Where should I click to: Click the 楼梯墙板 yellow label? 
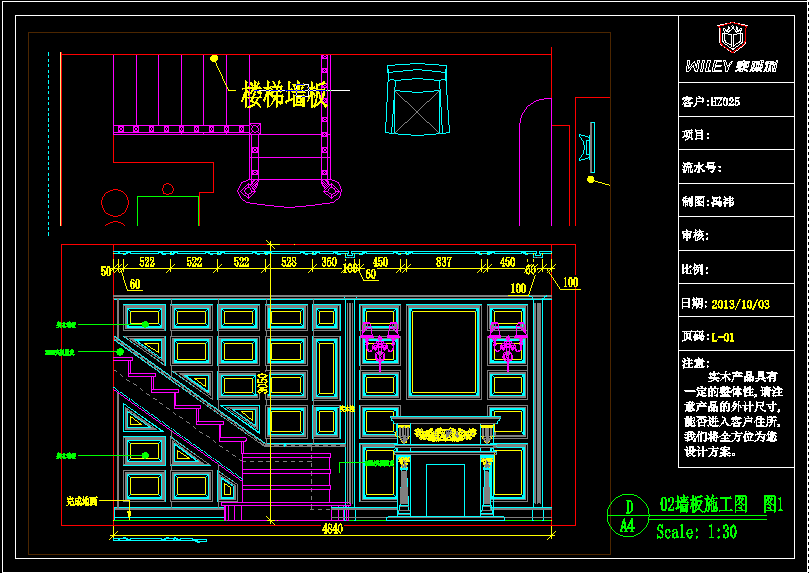(285, 95)
